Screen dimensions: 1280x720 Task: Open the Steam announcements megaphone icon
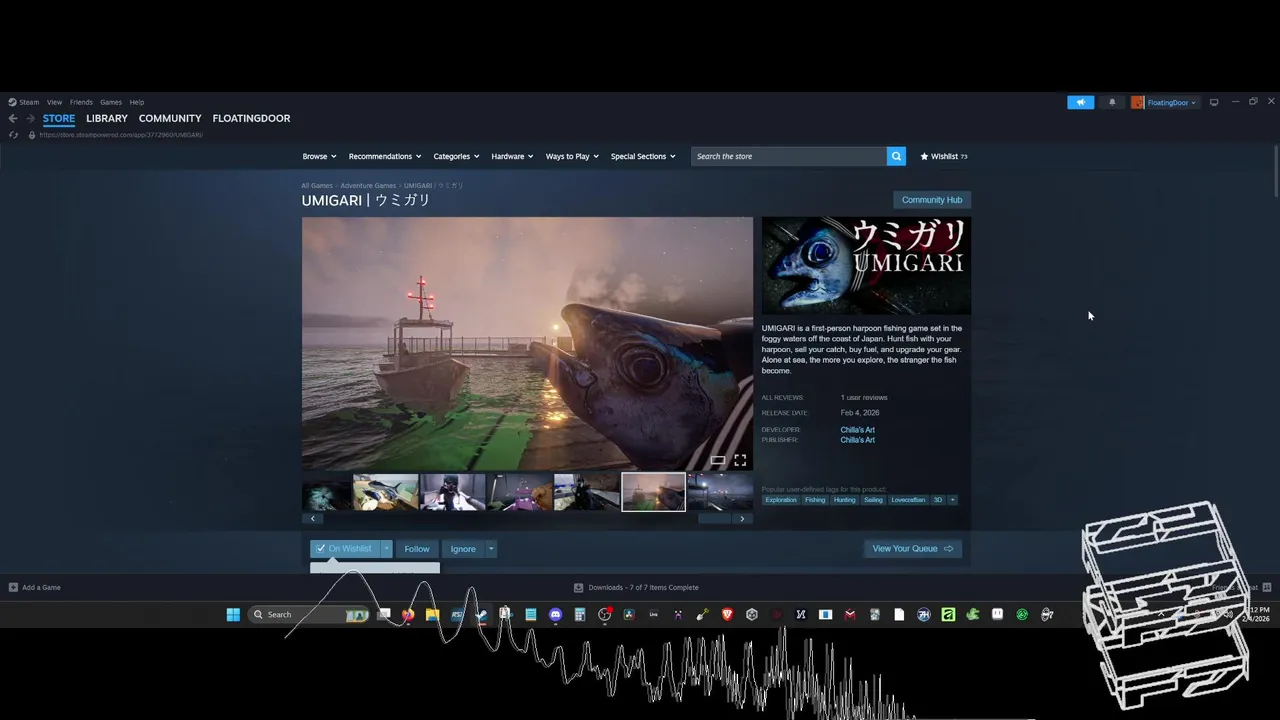pyautogui.click(x=1080, y=102)
